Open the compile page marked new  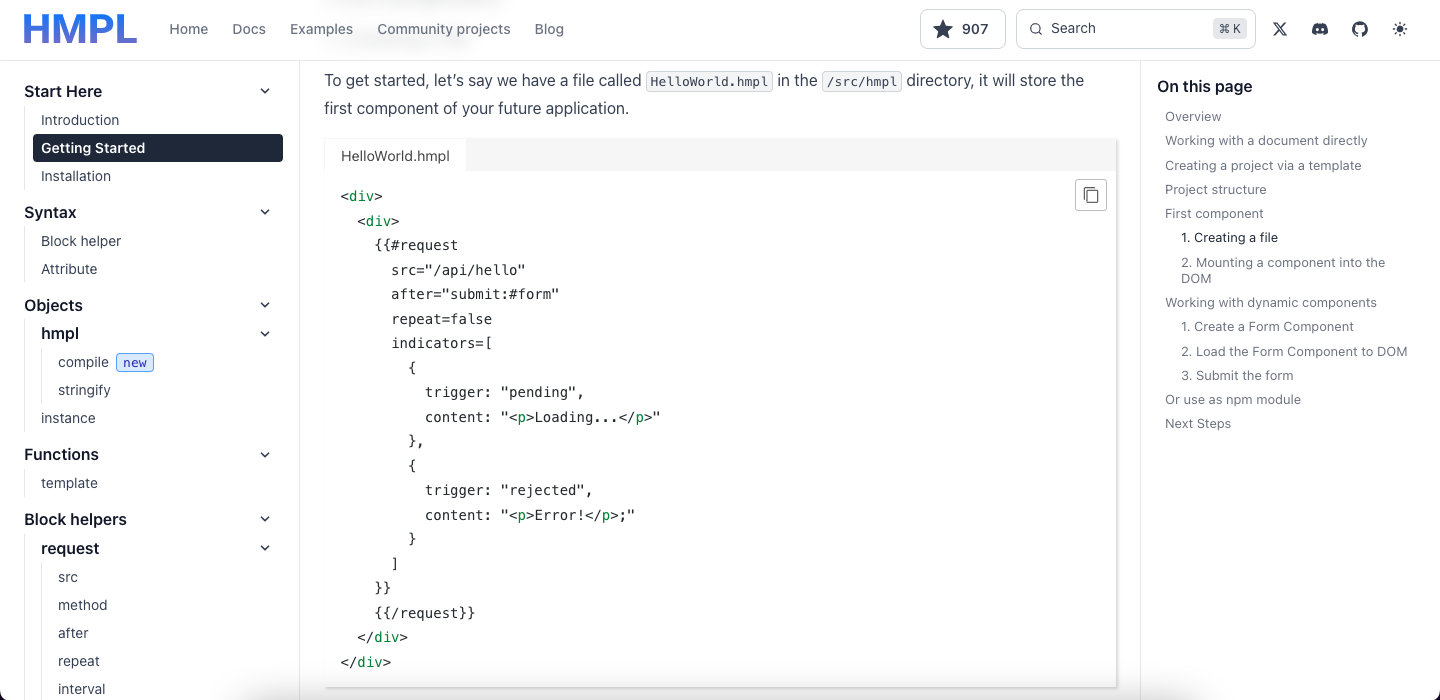coord(84,362)
